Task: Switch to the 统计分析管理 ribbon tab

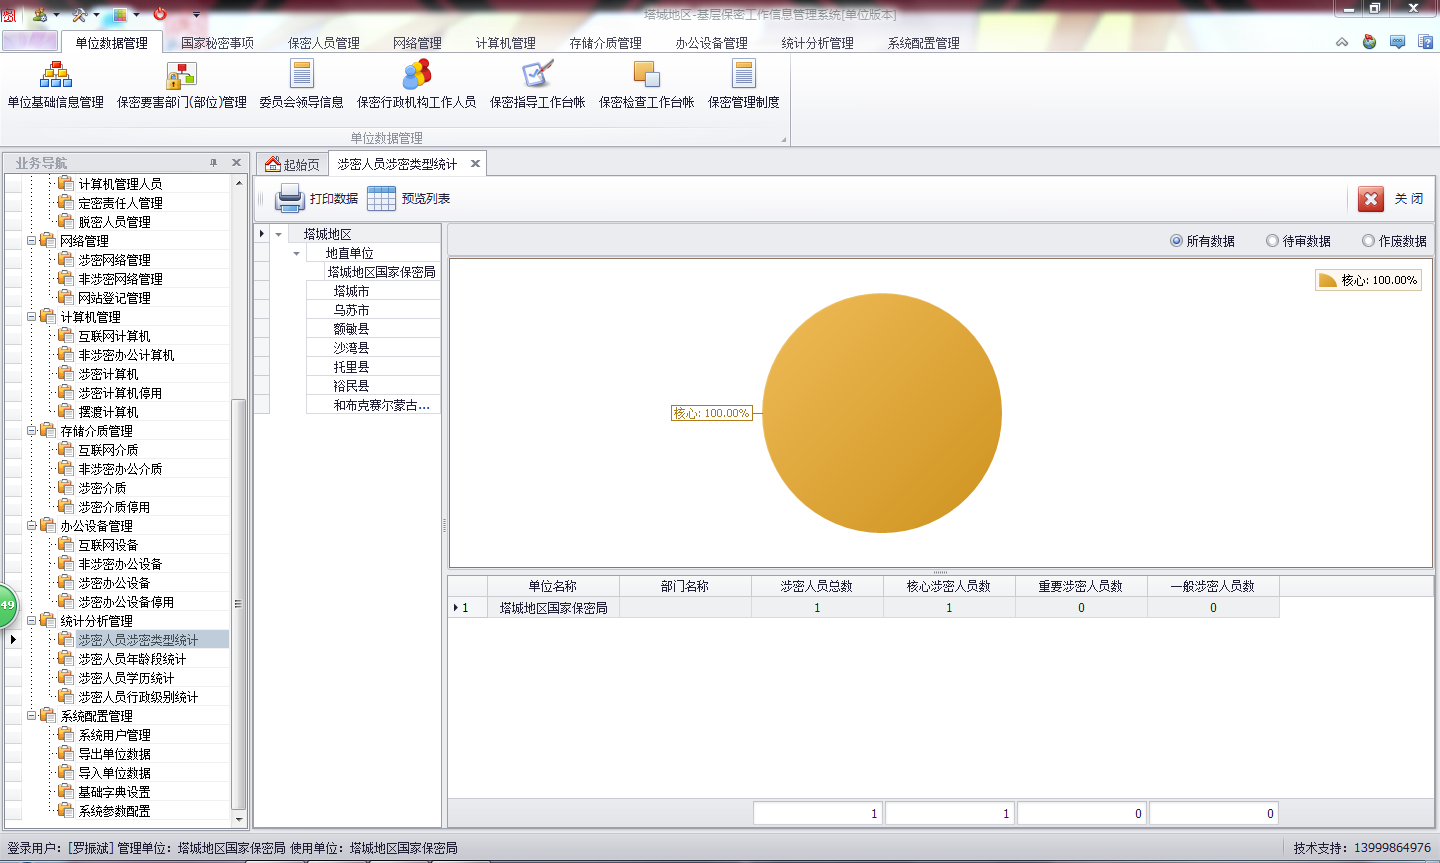Action: (817, 43)
